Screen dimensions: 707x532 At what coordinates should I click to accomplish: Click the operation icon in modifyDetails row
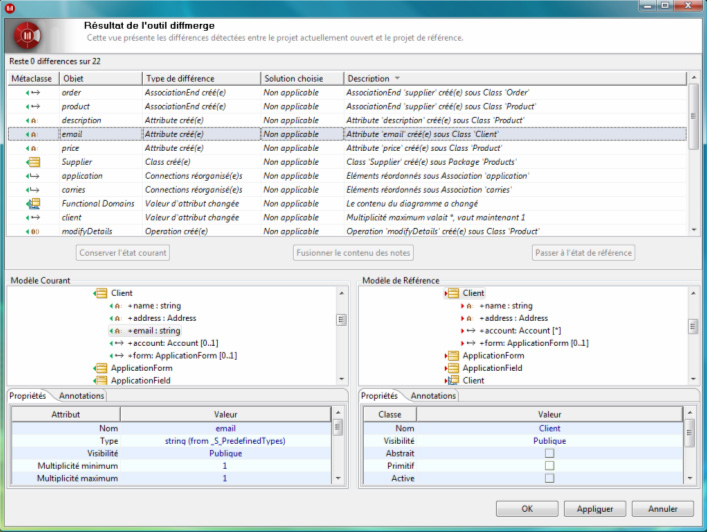coord(32,232)
